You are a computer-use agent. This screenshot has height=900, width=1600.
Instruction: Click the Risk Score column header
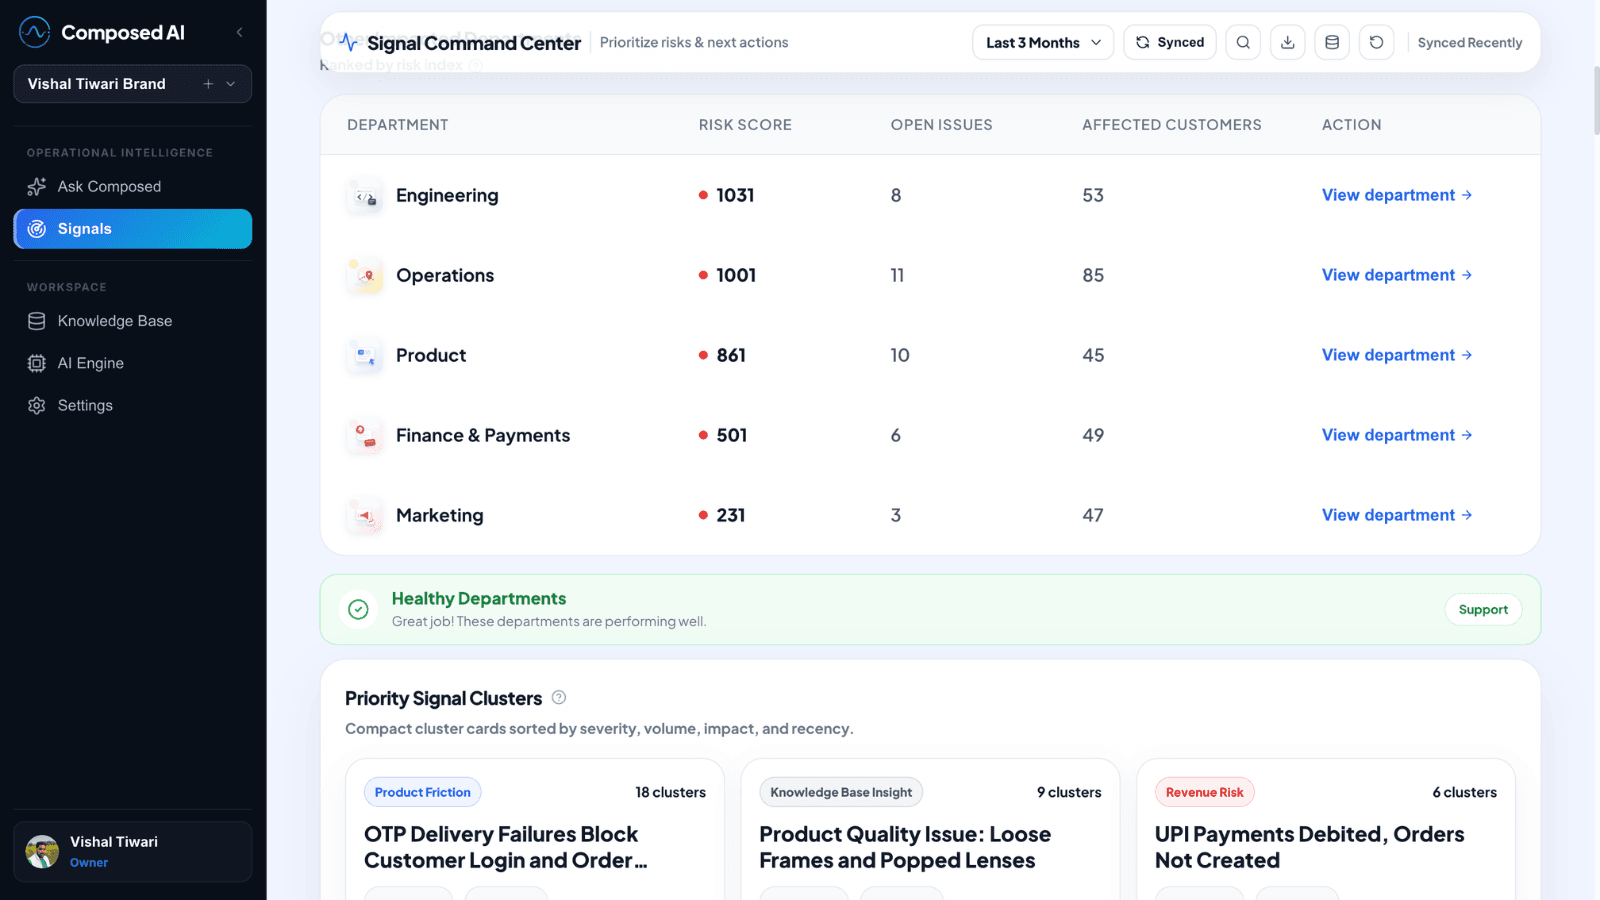click(745, 125)
